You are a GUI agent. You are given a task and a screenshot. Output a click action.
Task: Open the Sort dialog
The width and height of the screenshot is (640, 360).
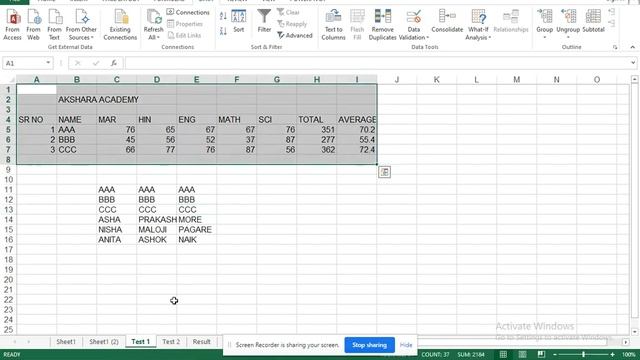pyautogui.click(x=239, y=21)
